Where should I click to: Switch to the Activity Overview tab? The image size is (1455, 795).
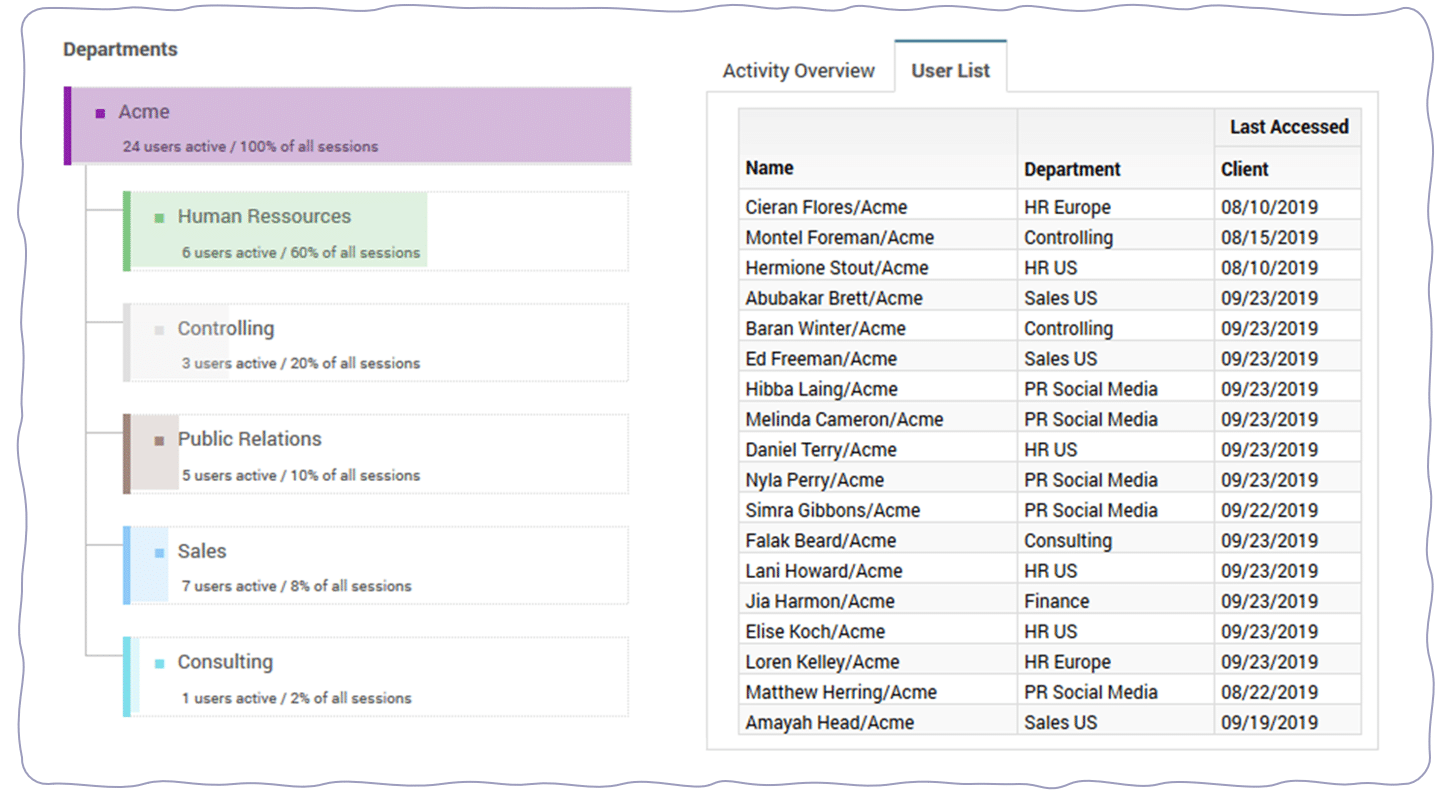click(798, 71)
